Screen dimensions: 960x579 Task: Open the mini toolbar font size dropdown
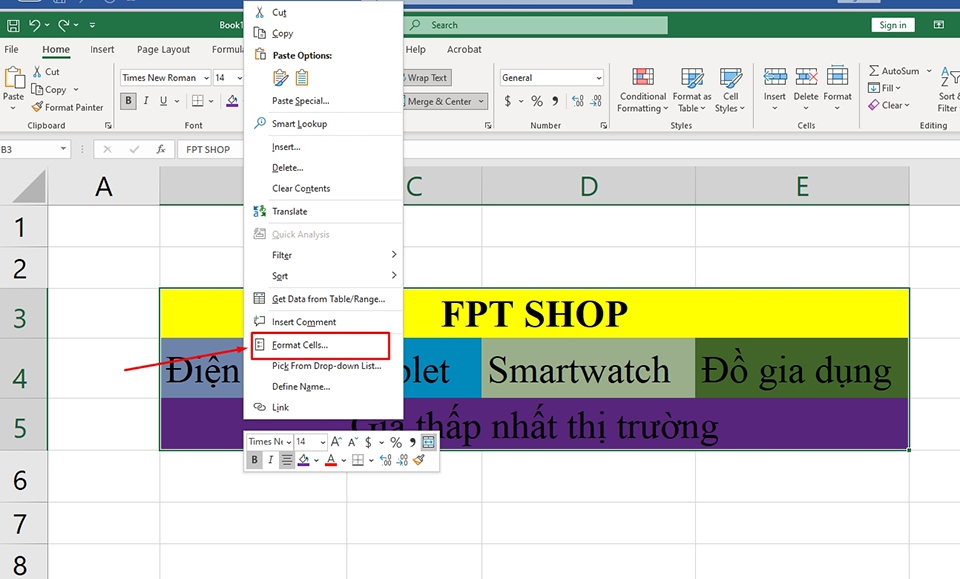(323, 442)
